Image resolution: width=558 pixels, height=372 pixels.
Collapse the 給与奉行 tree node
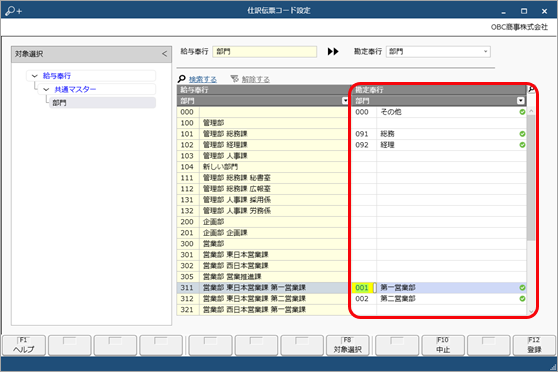point(35,76)
